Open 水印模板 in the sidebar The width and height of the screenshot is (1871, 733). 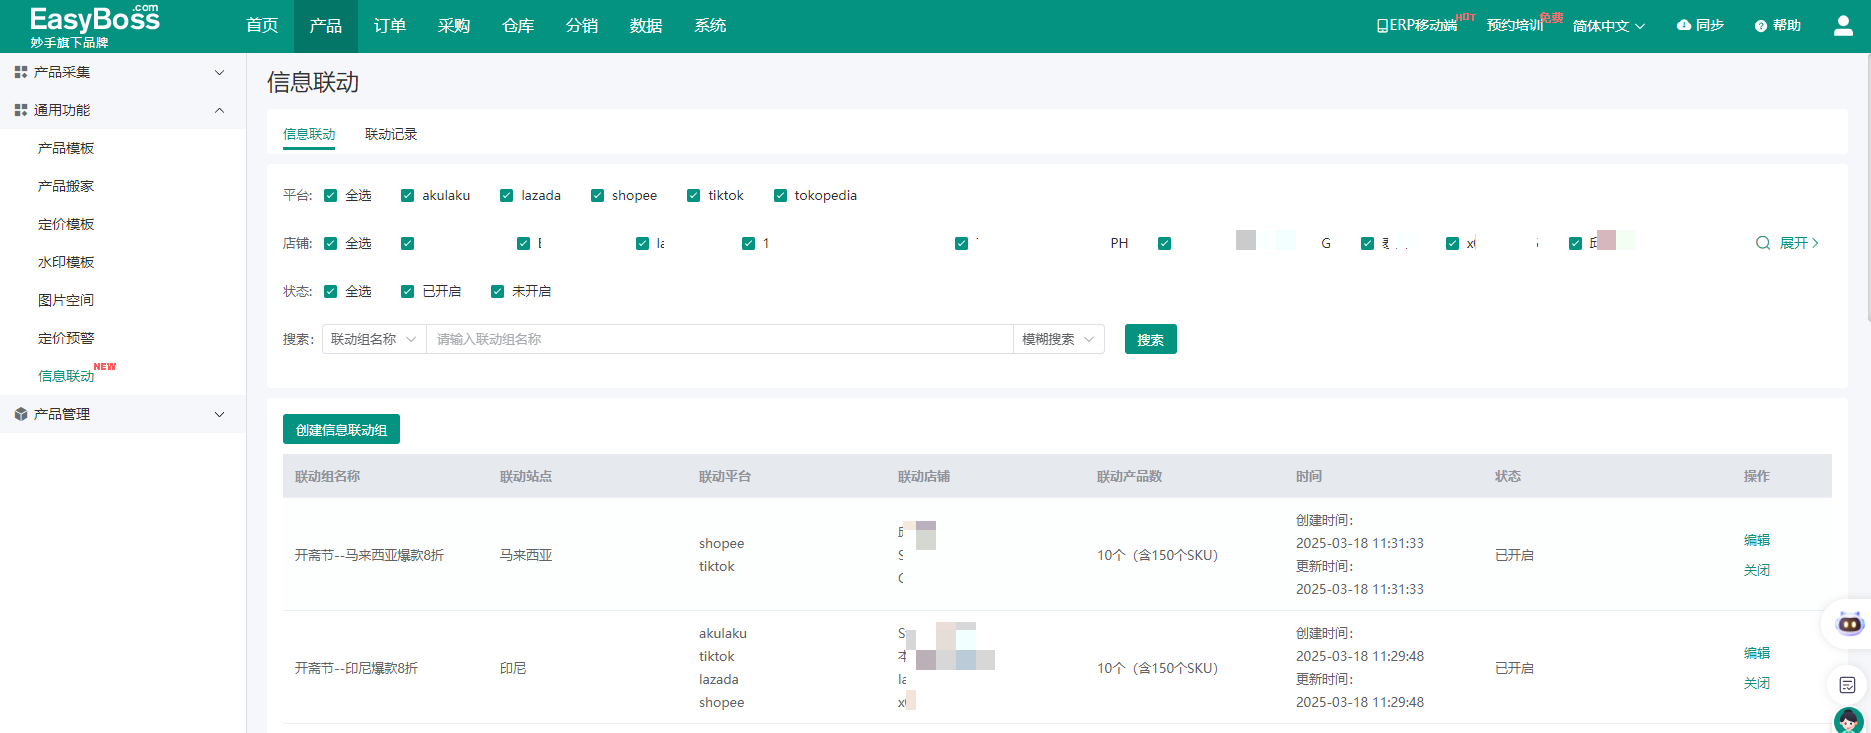coord(66,262)
